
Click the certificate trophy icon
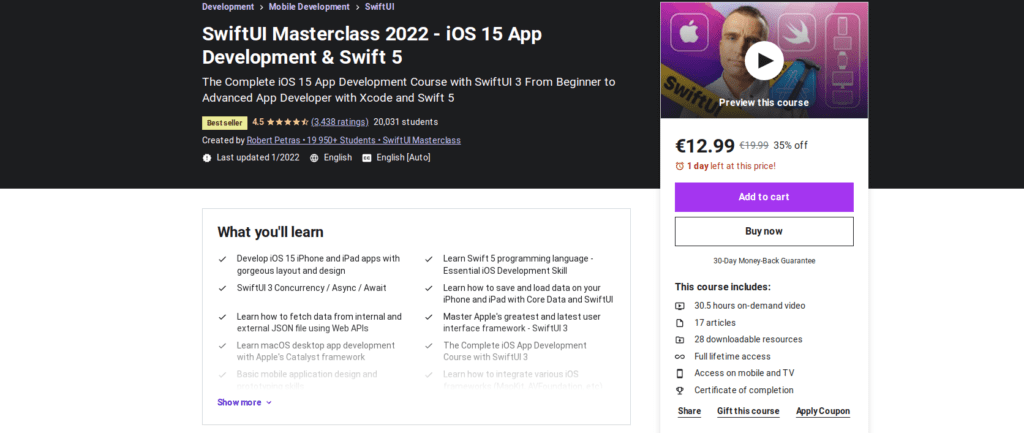click(x=680, y=391)
